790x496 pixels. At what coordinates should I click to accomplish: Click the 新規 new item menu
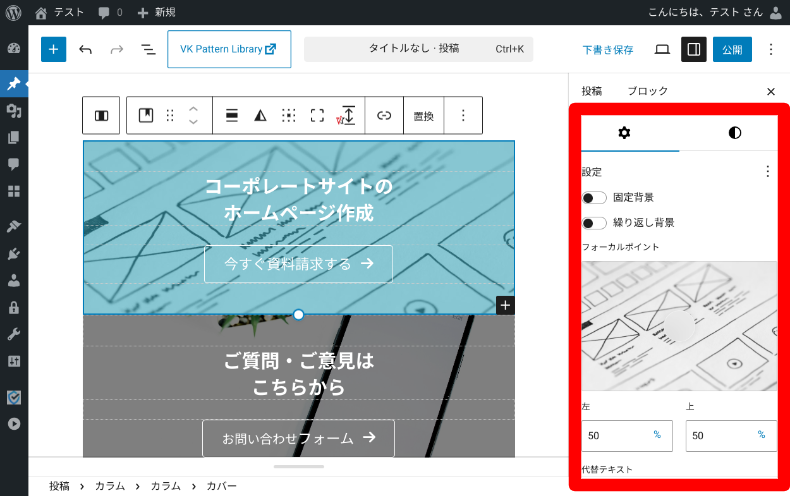(x=156, y=13)
